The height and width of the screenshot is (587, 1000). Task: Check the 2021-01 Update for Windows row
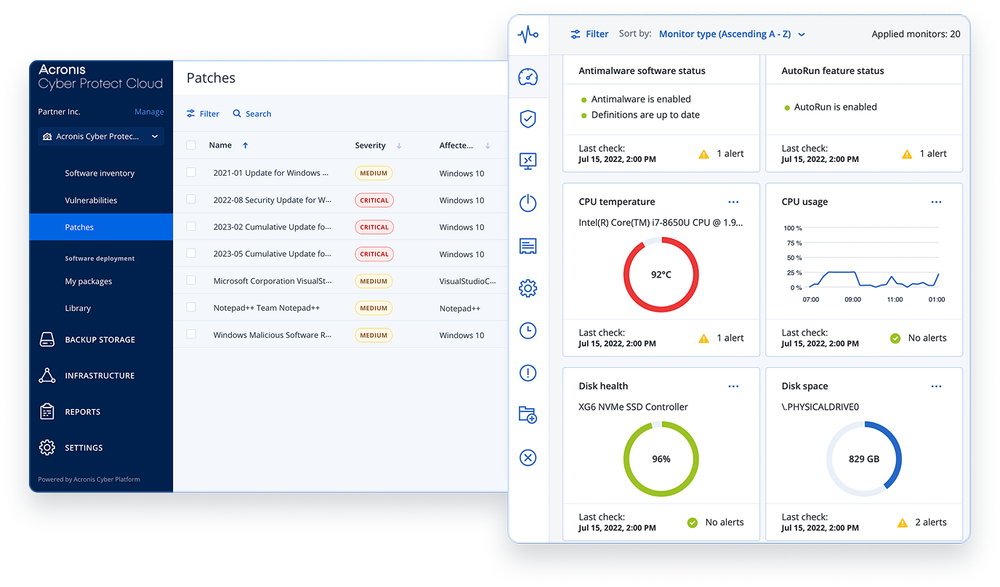tap(191, 172)
